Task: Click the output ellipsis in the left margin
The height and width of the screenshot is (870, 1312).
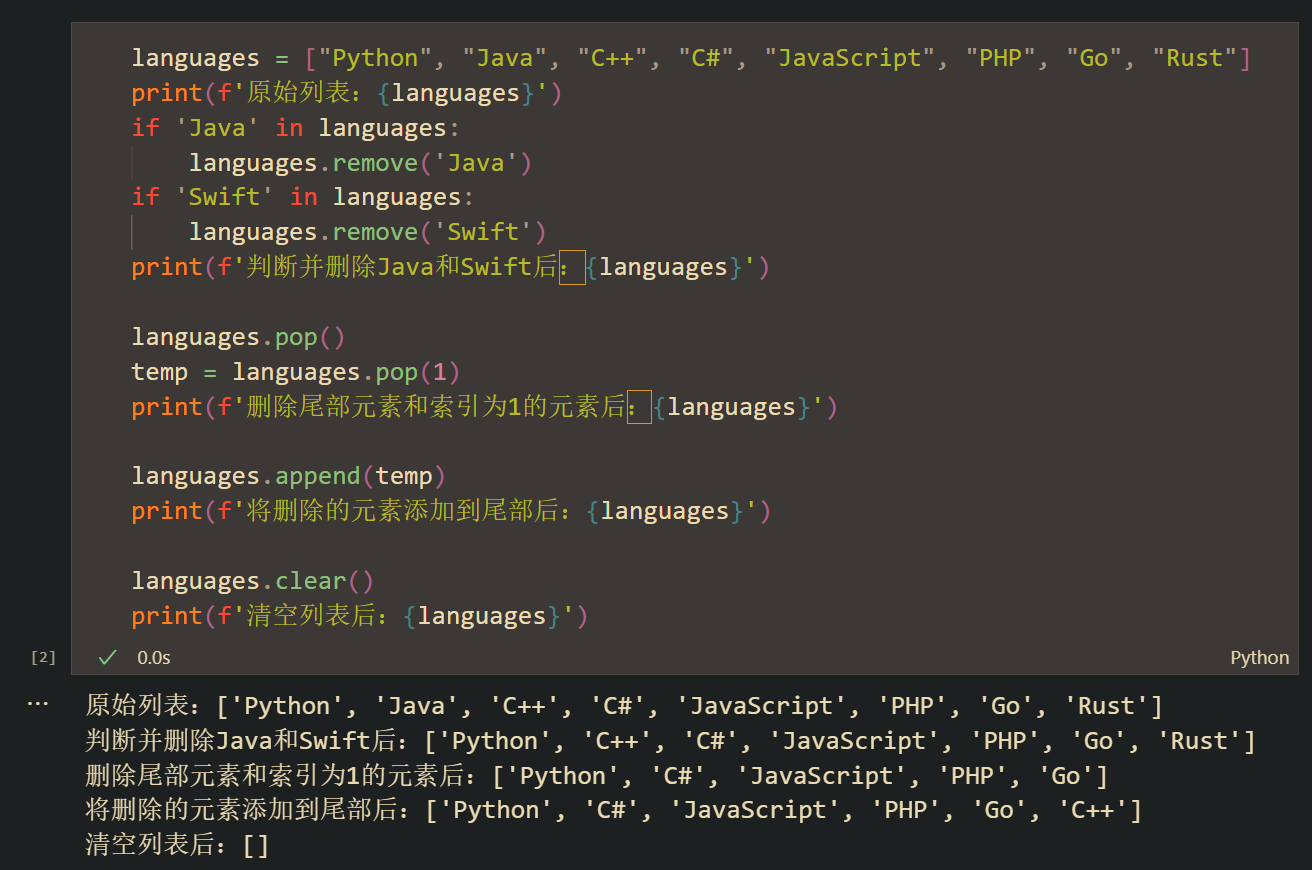Action: point(38,703)
